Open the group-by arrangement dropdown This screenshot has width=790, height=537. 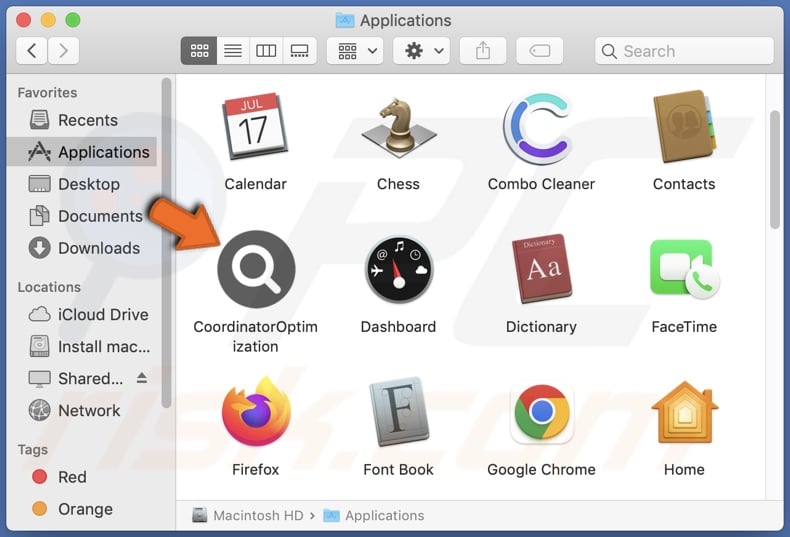click(x=355, y=50)
